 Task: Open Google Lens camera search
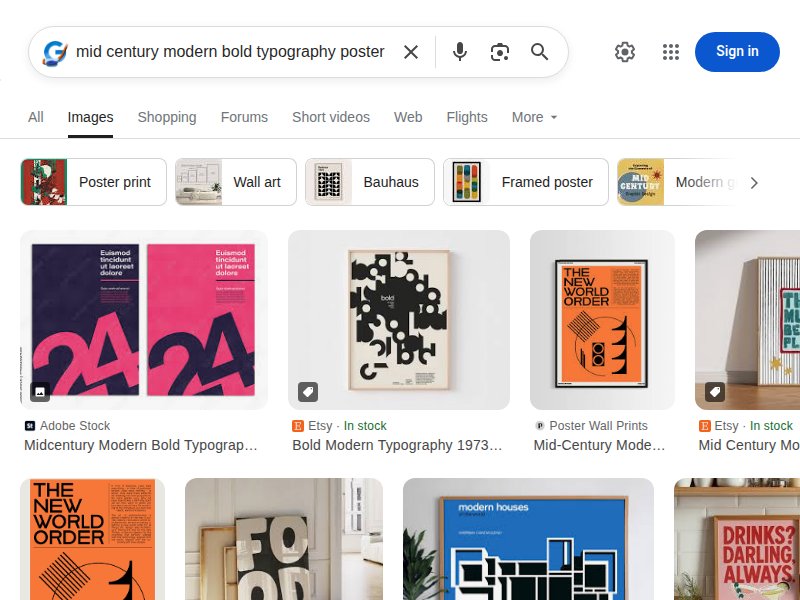pyautogui.click(x=500, y=52)
